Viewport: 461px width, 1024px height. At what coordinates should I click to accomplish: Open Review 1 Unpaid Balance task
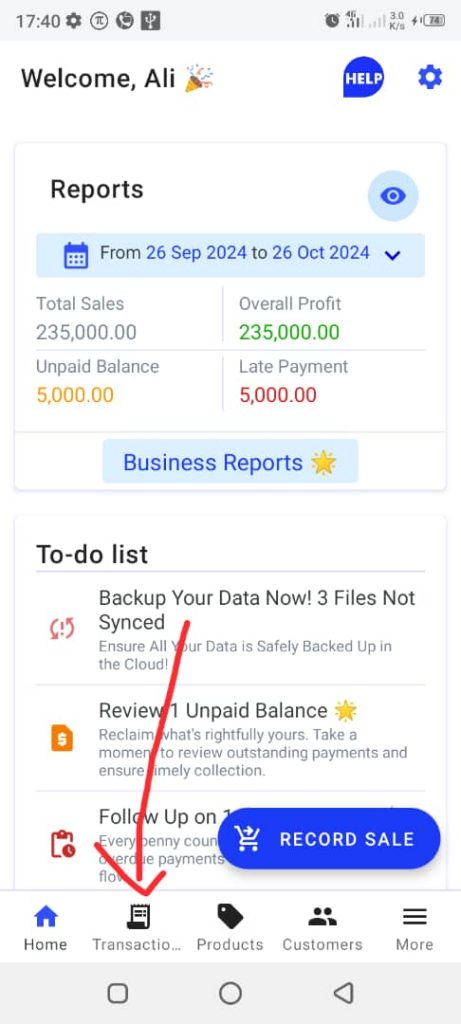[230, 739]
